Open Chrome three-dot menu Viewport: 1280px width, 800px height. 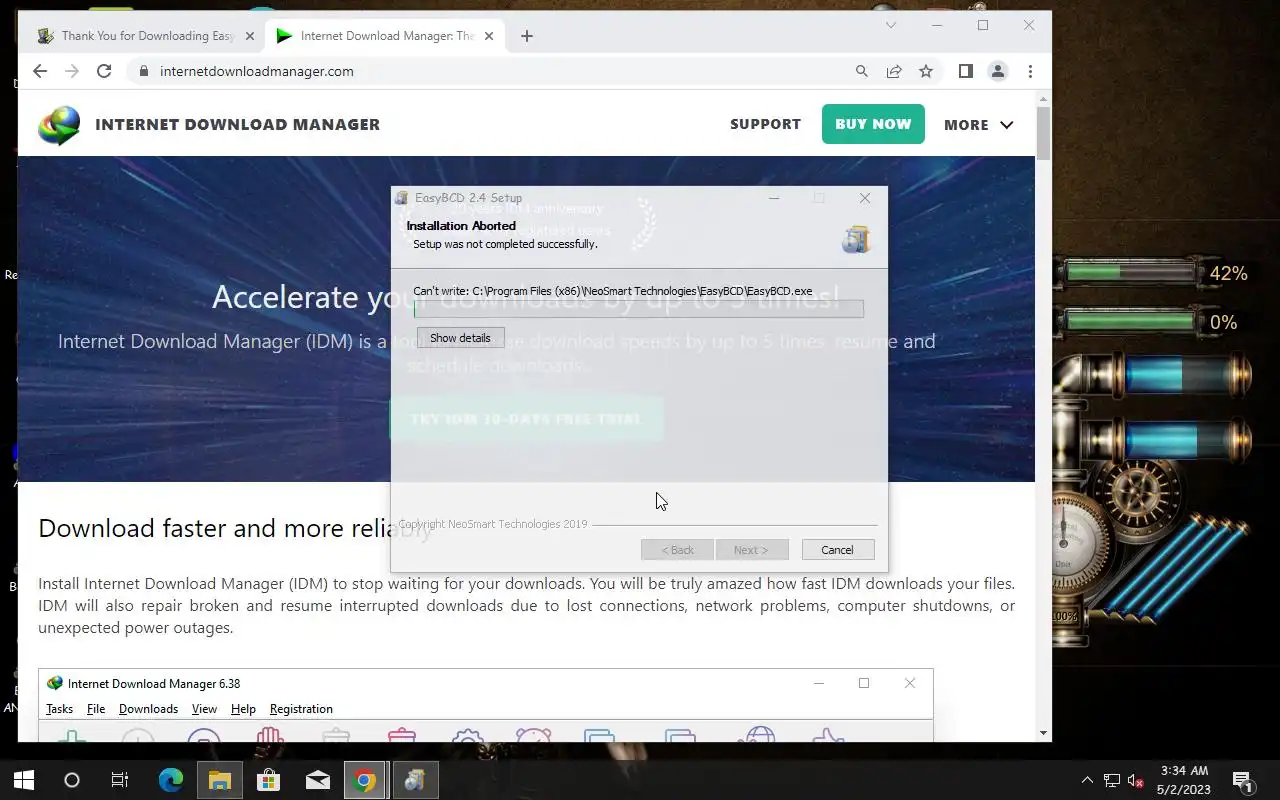(x=1030, y=71)
